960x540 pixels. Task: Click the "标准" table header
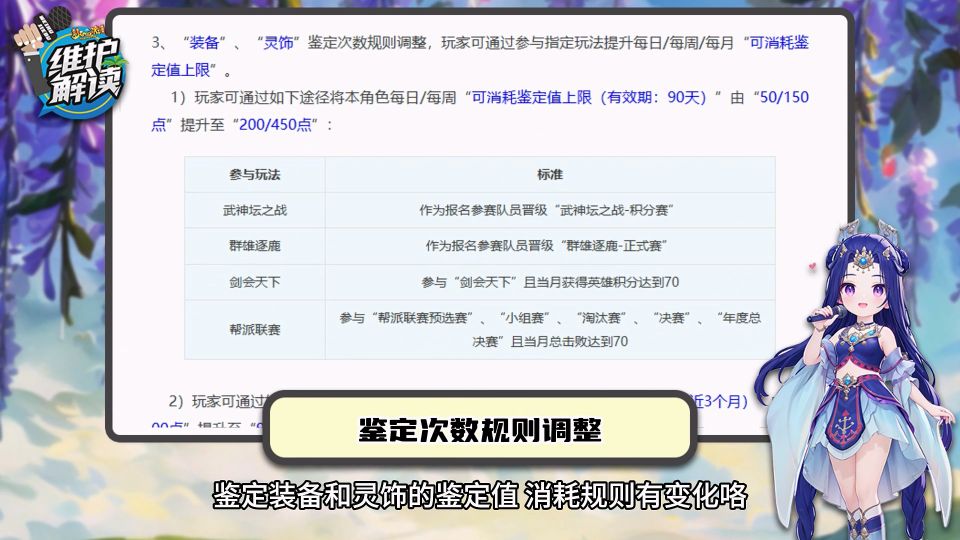pyautogui.click(x=550, y=174)
